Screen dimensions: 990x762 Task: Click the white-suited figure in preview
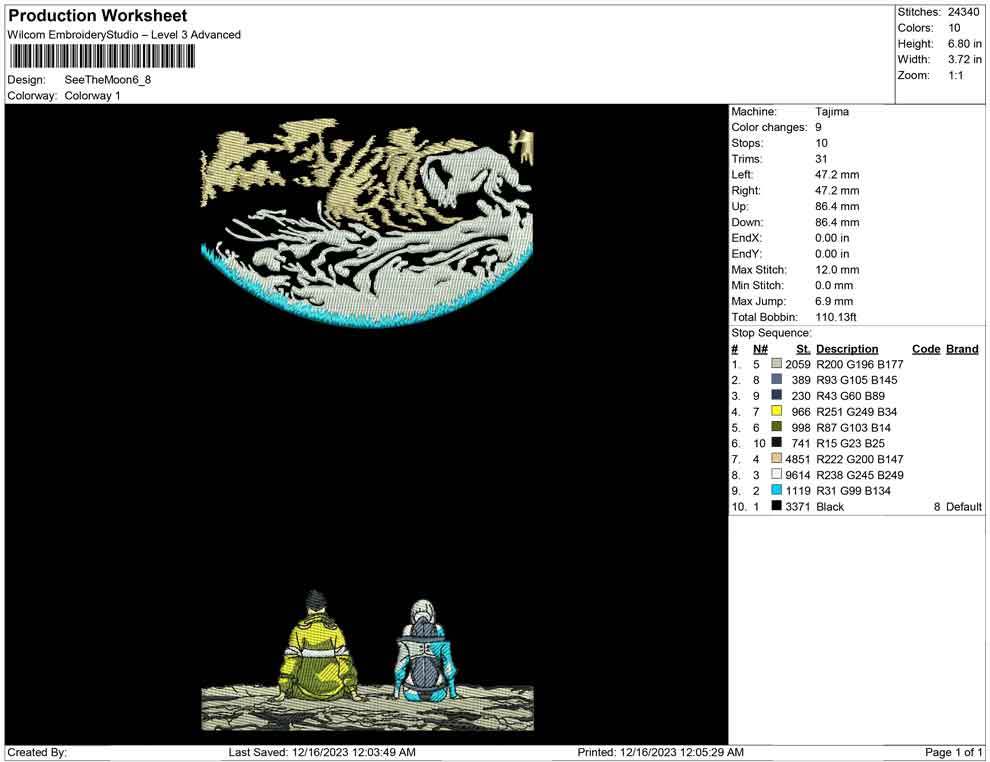425,650
